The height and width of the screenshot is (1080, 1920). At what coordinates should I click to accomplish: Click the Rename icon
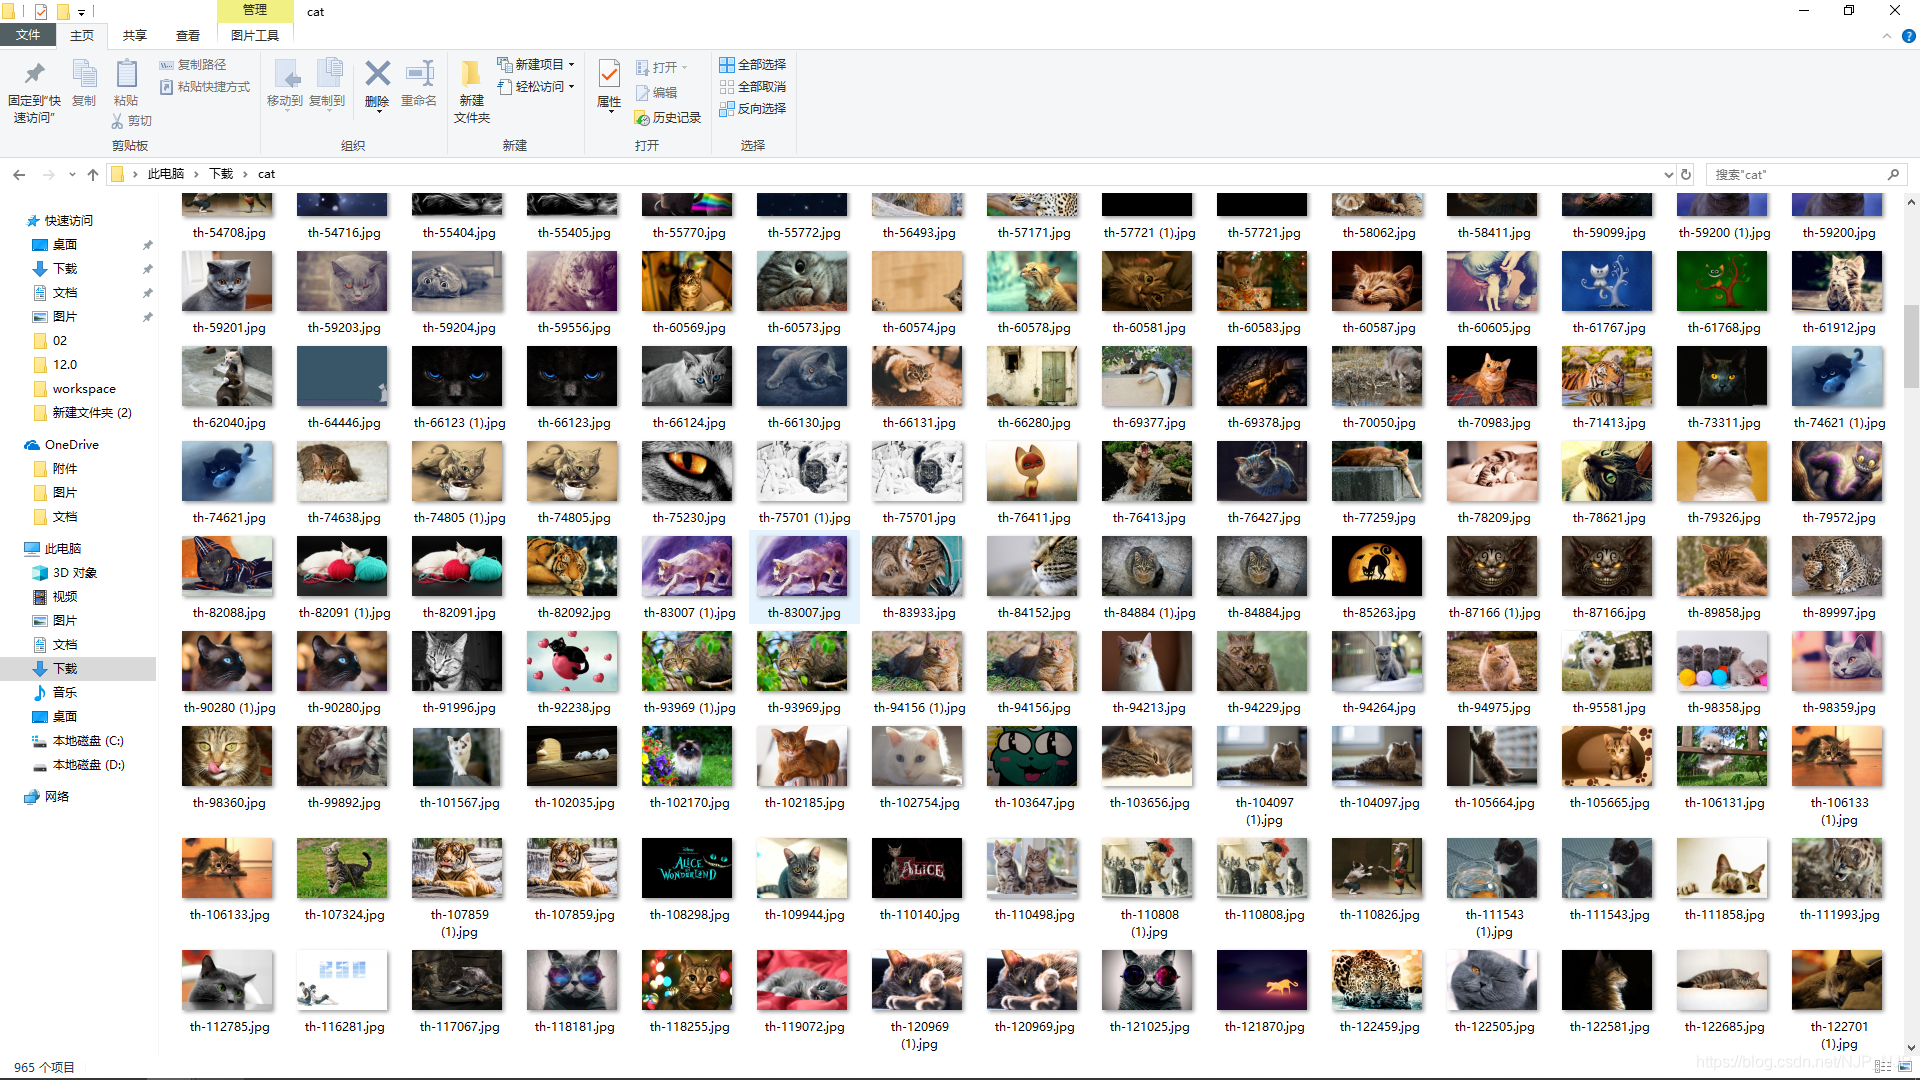click(419, 73)
